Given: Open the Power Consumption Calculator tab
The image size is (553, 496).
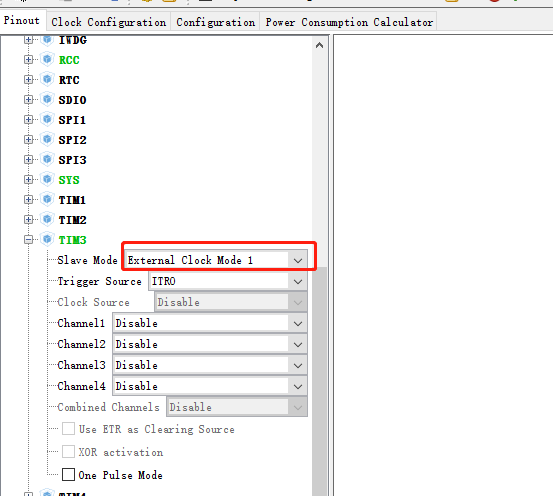Looking at the screenshot, I should (x=349, y=22).
